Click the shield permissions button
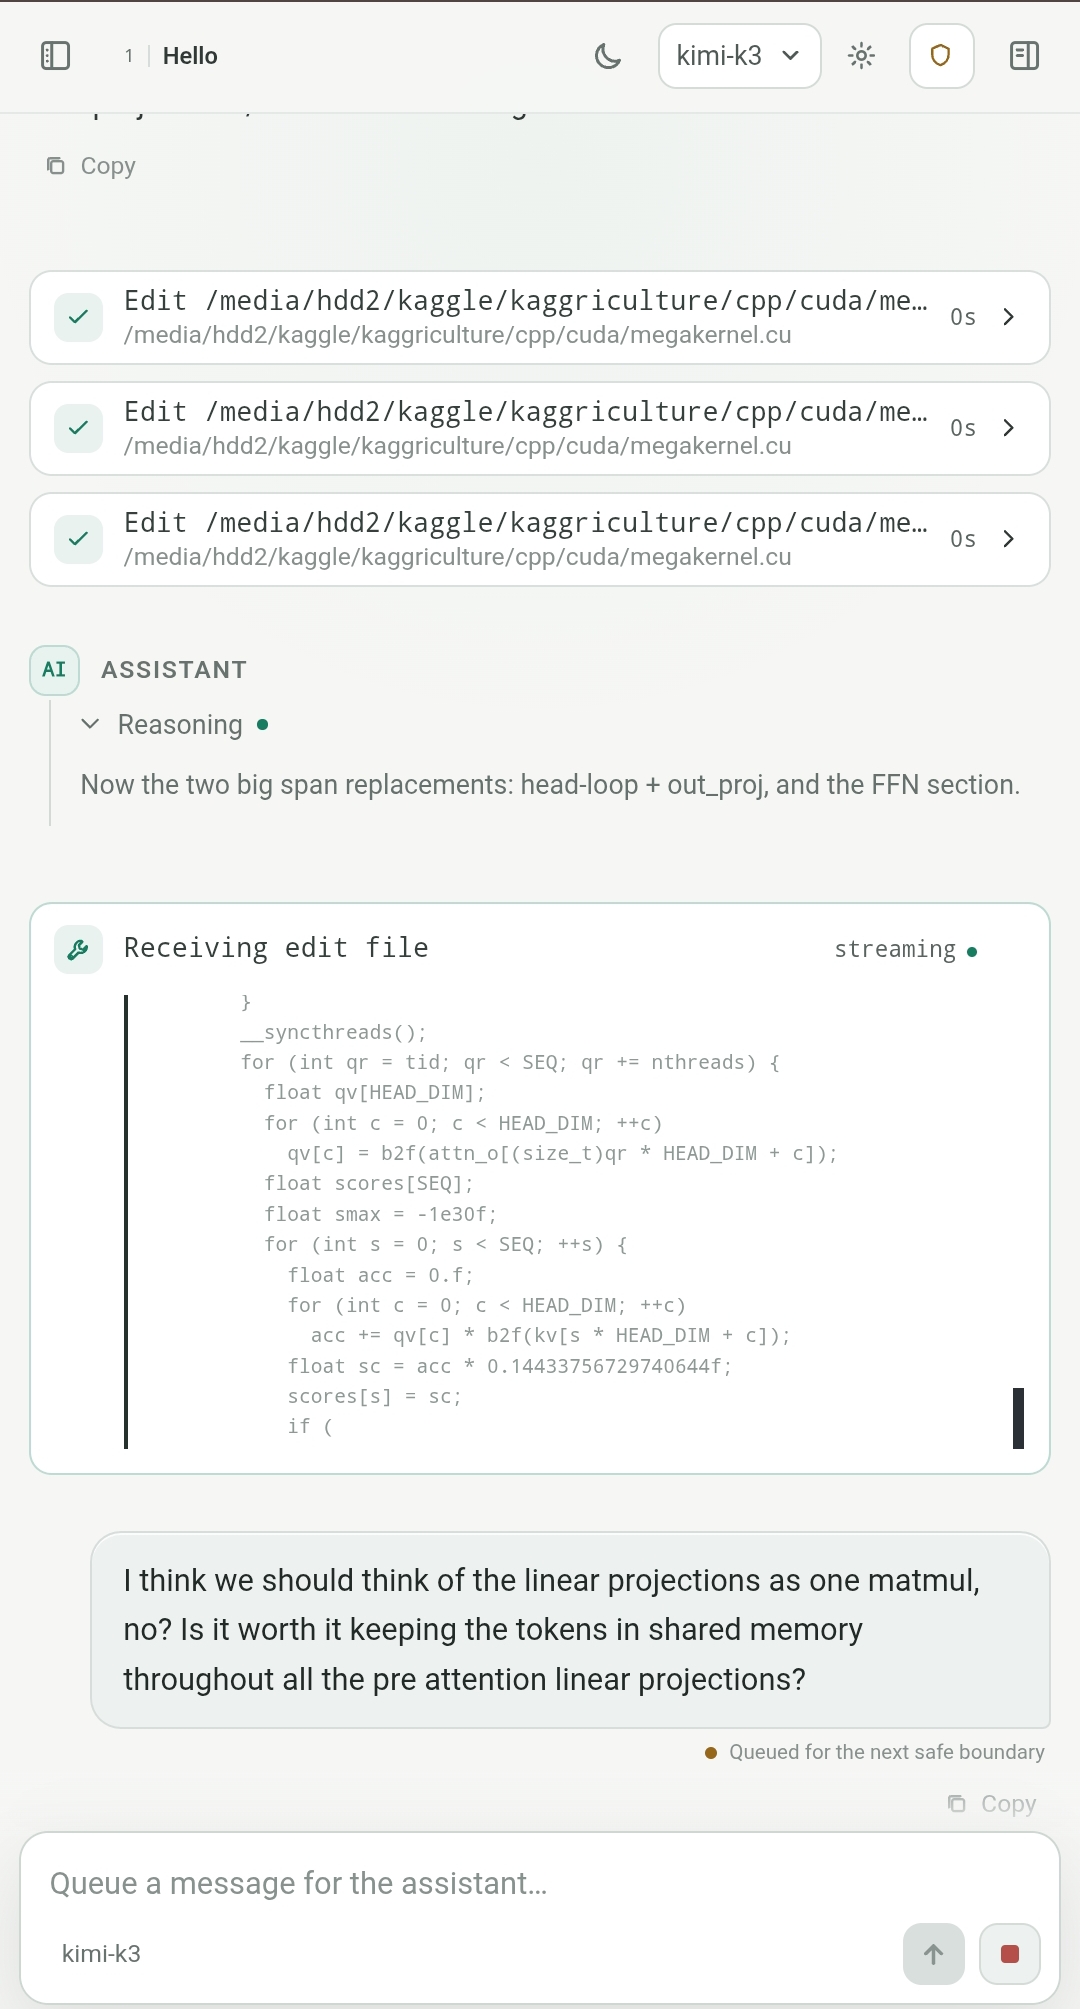Screen dimensions: 1080x2009 pyautogui.click(x=941, y=56)
